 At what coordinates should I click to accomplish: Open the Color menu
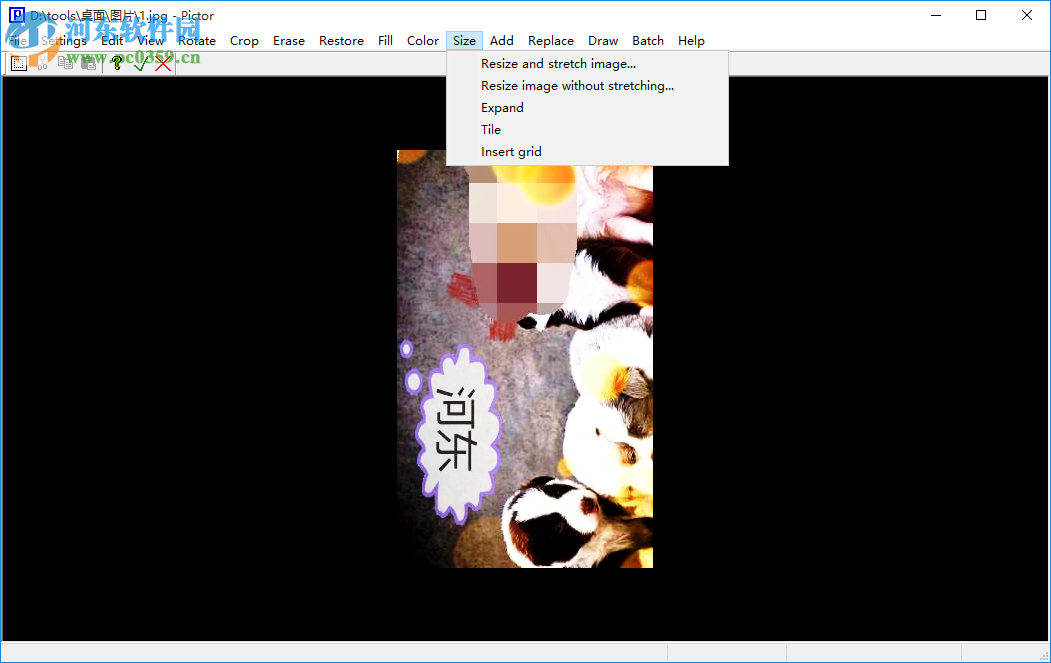pos(423,40)
